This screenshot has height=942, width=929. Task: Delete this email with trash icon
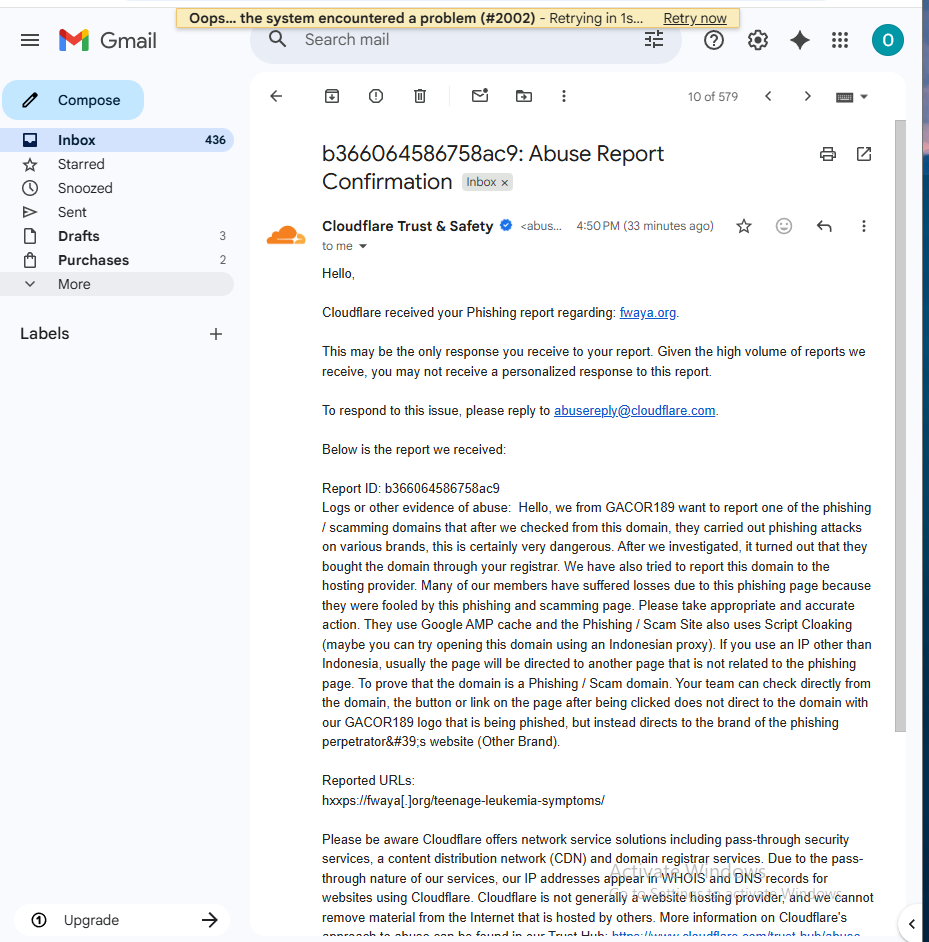pos(420,96)
